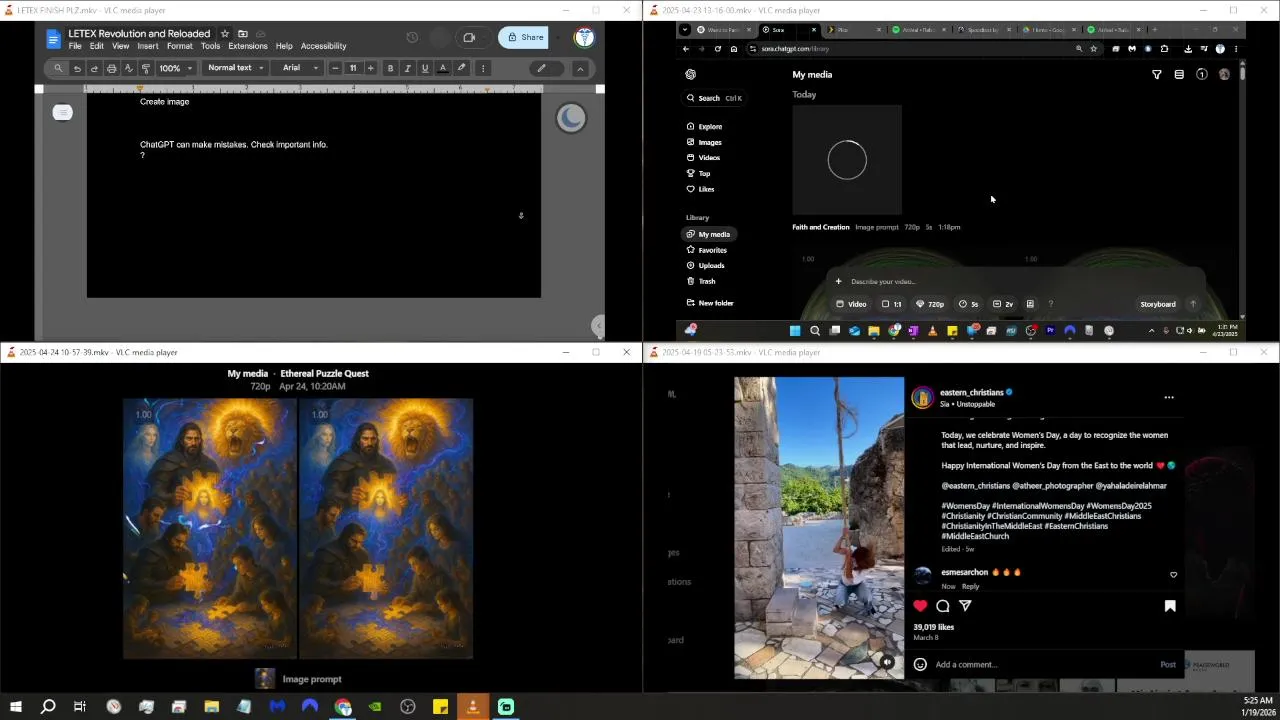Open the text color picker in Docs
The width and height of the screenshot is (1280, 720).
click(x=443, y=68)
